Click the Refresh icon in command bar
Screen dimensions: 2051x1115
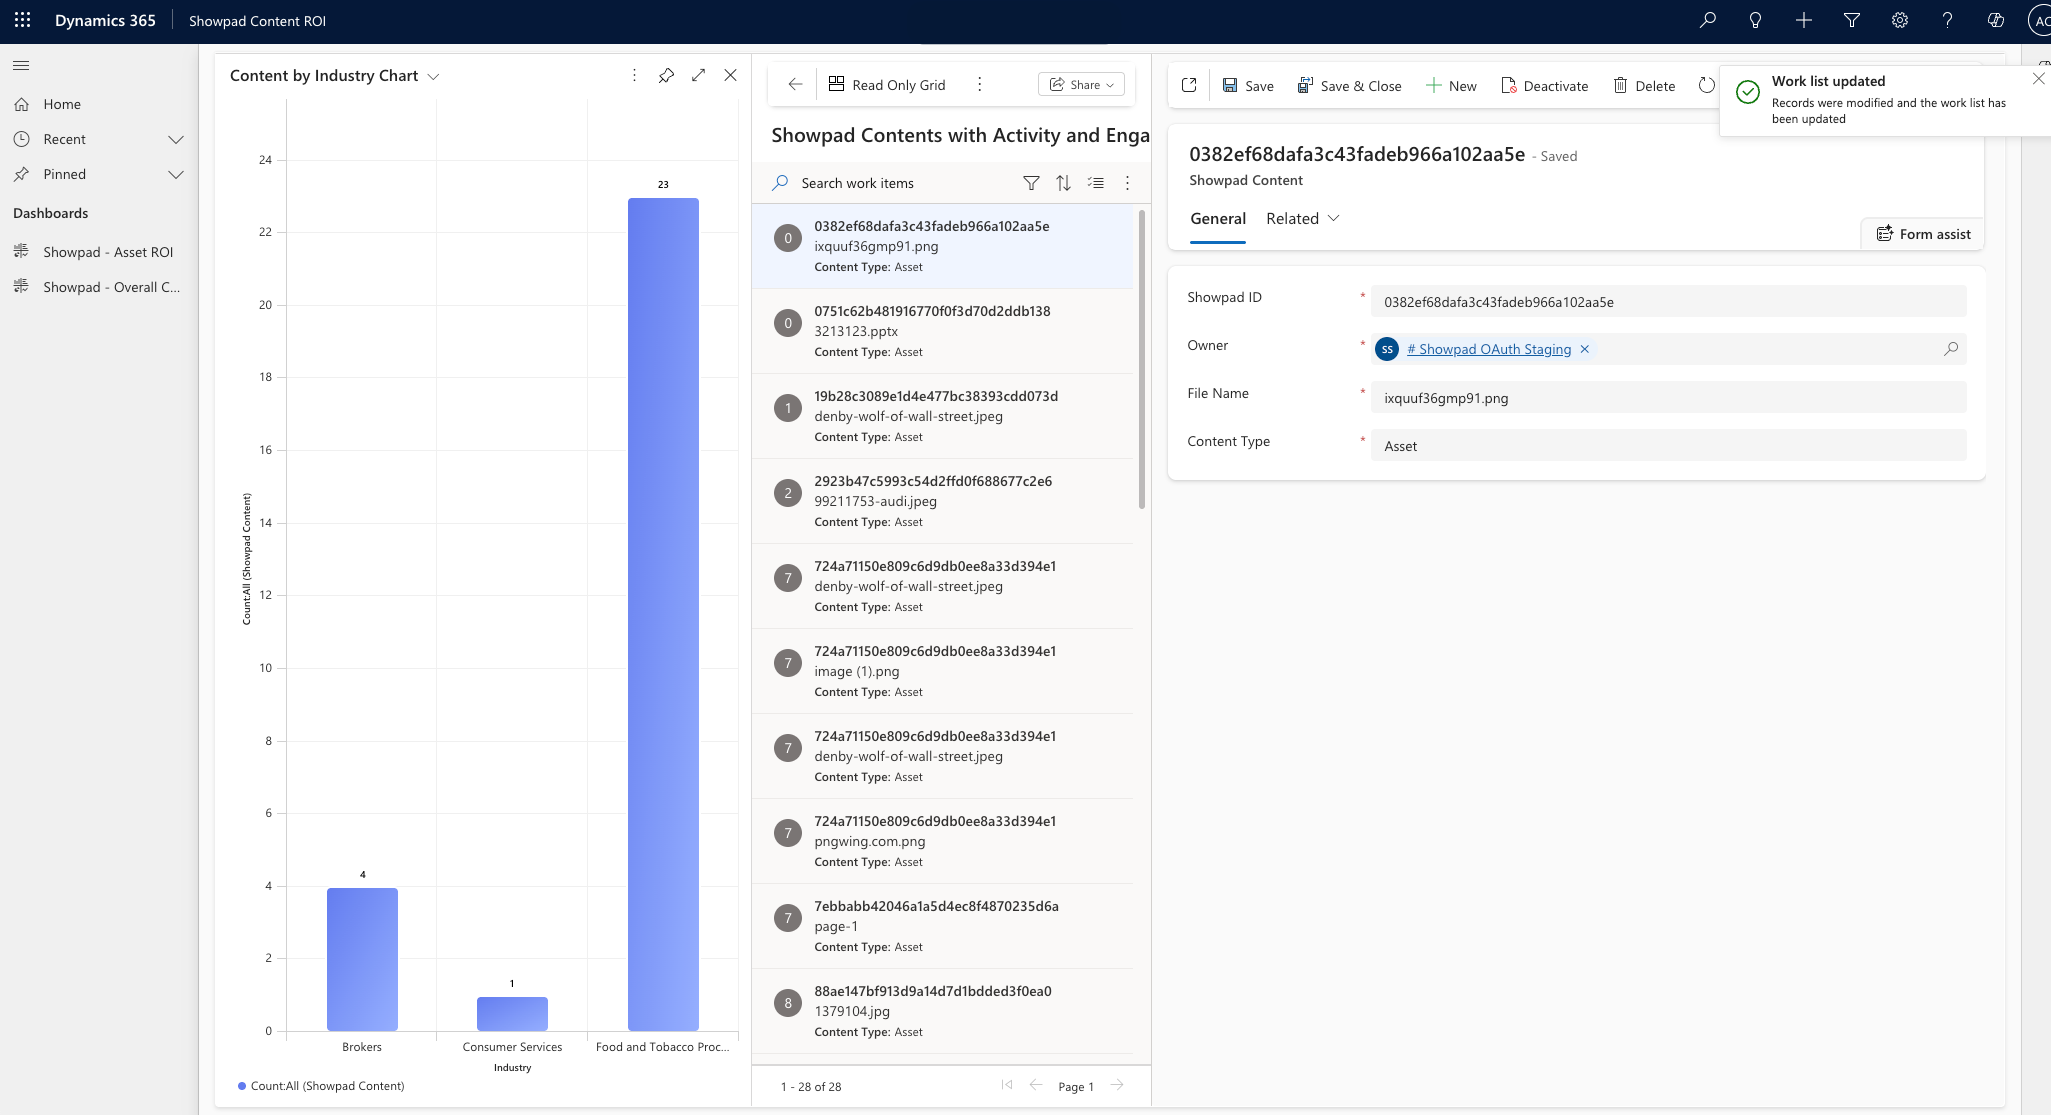tap(1706, 86)
